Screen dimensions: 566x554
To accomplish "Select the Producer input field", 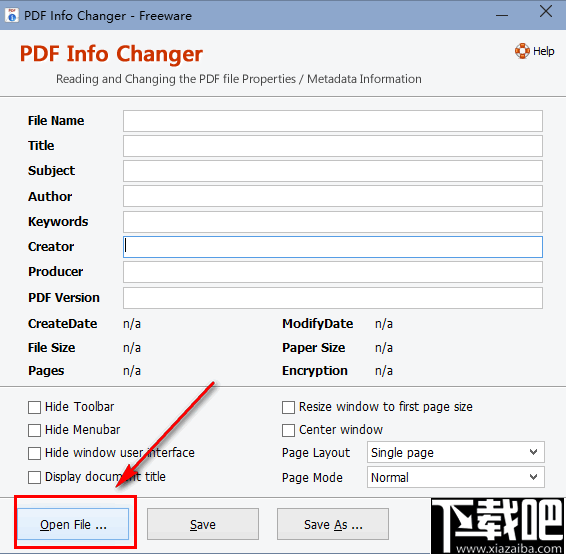I will pyautogui.click(x=332, y=272).
